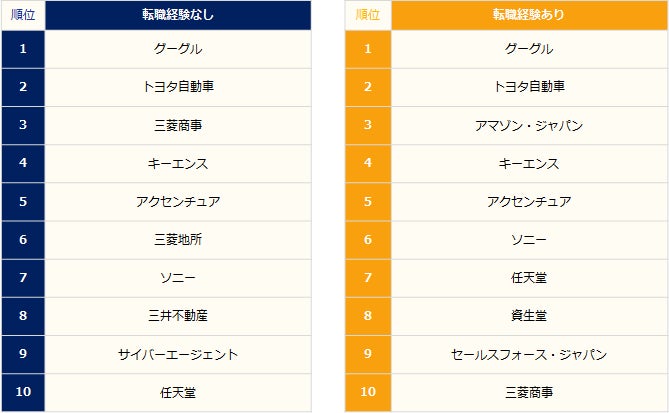Click the 転職経験なし column header
The height and width of the screenshot is (413, 669).
click(178, 15)
